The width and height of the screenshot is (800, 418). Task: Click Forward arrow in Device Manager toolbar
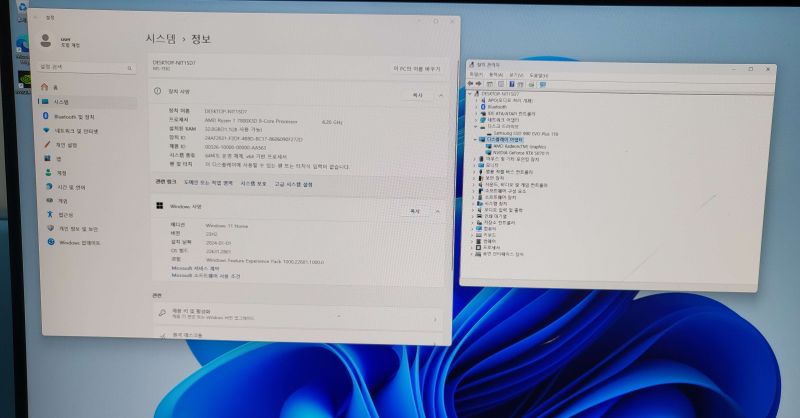click(479, 84)
